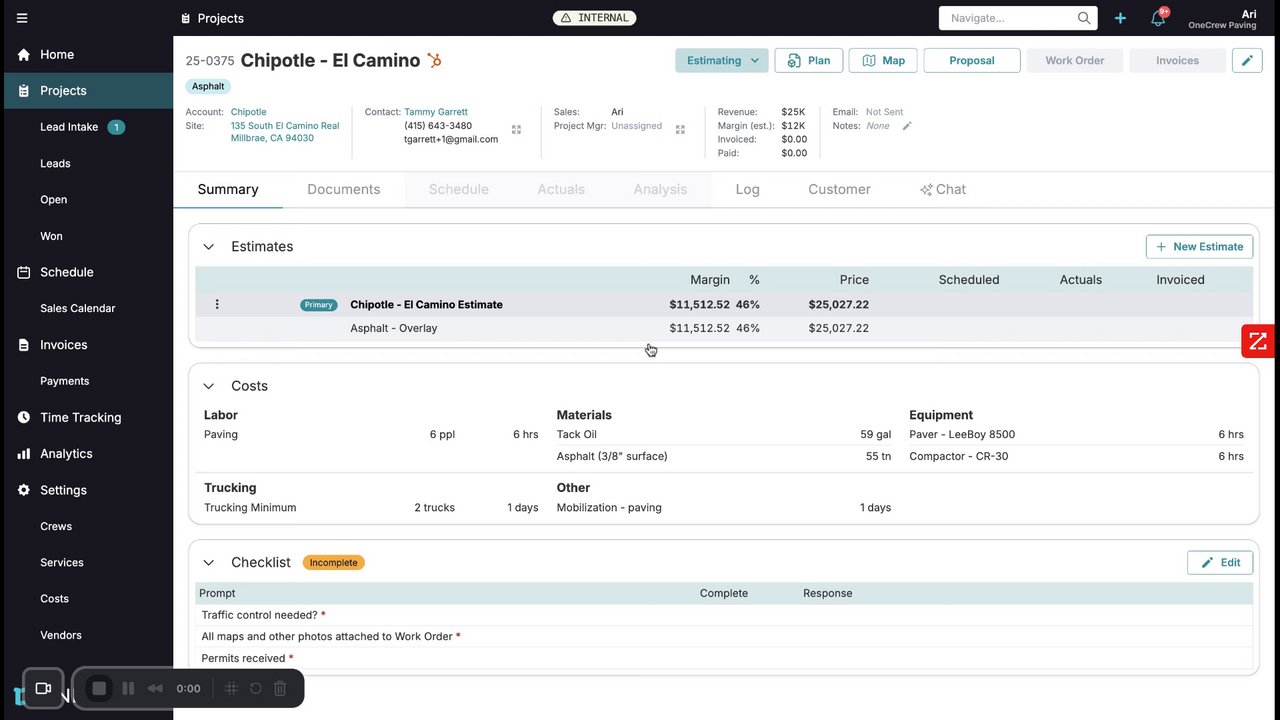This screenshot has height=720, width=1280.
Task: Open the Log tab
Action: point(748,190)
